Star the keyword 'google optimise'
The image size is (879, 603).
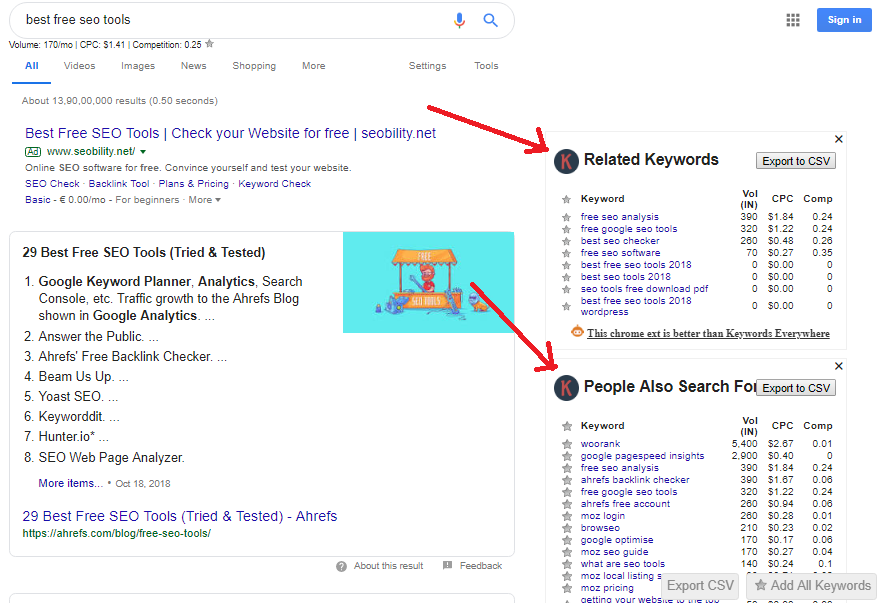tap(567, 540)
